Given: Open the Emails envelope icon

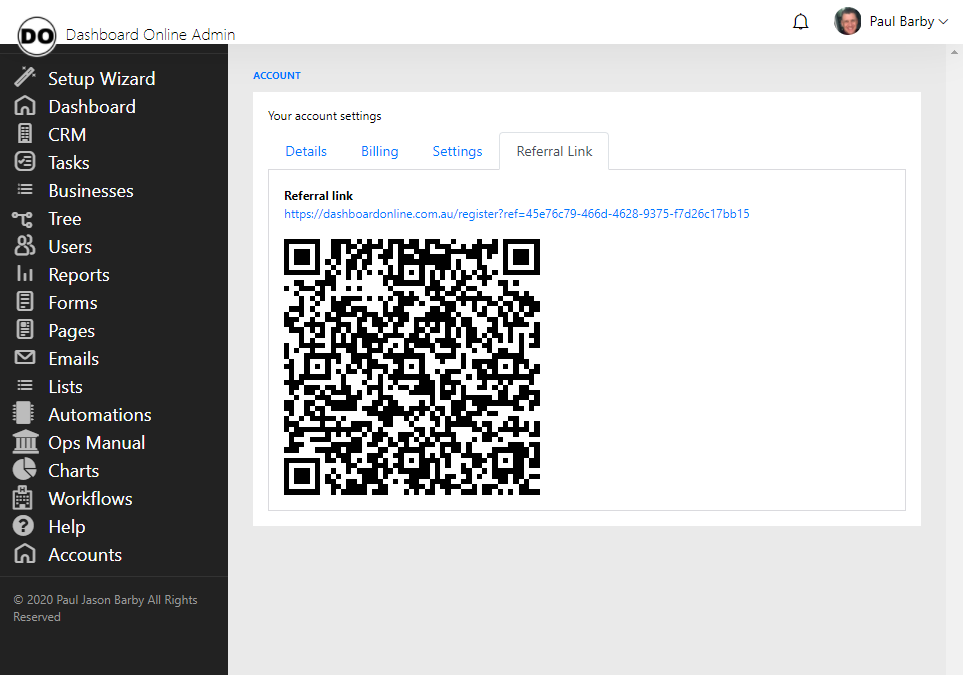Looking at the screenshot, I should (x=25, y=357).
